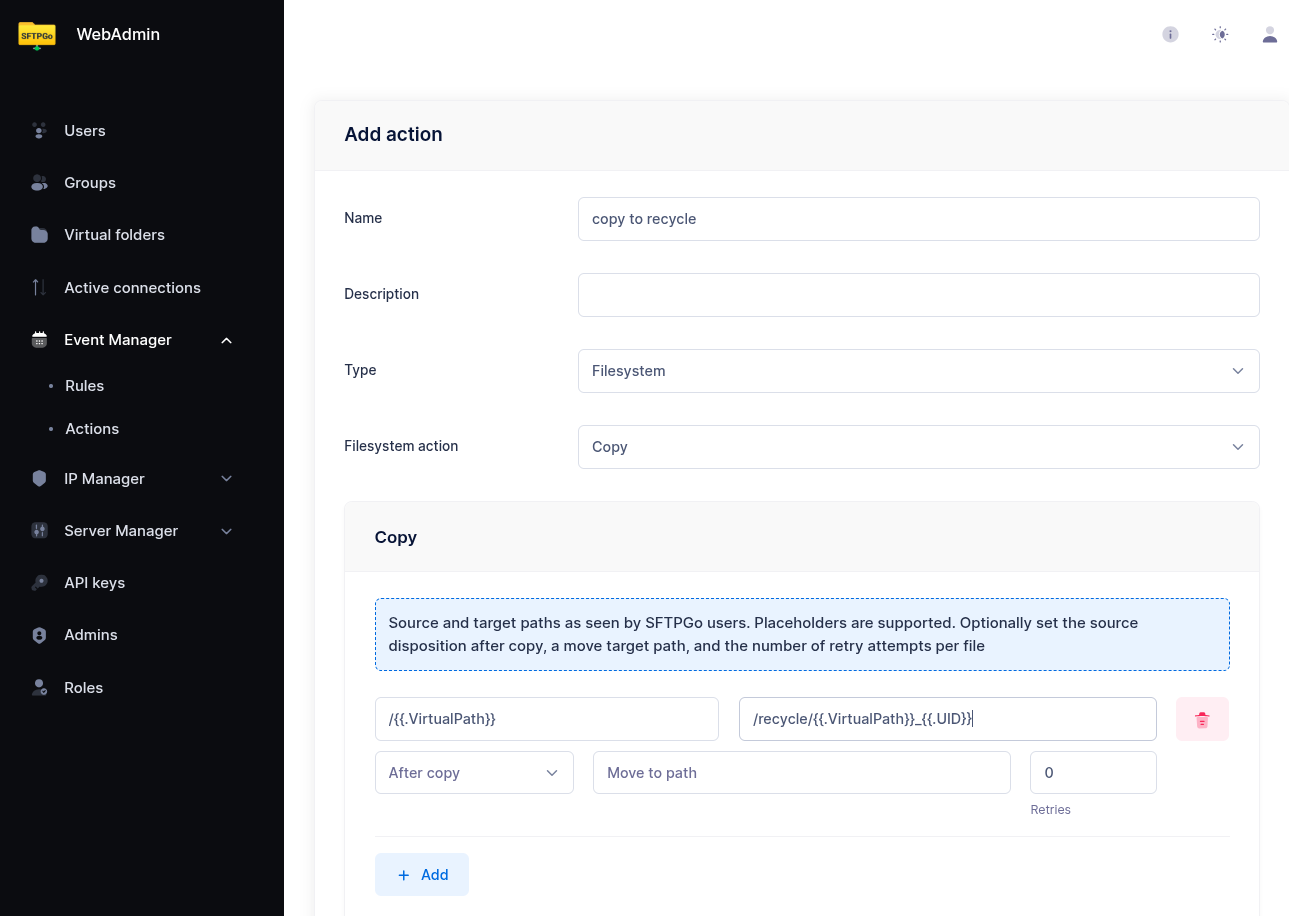This screenshot has height=916, width=1289.
Task: Navigate to the Users page
Action: click(85, 131)
